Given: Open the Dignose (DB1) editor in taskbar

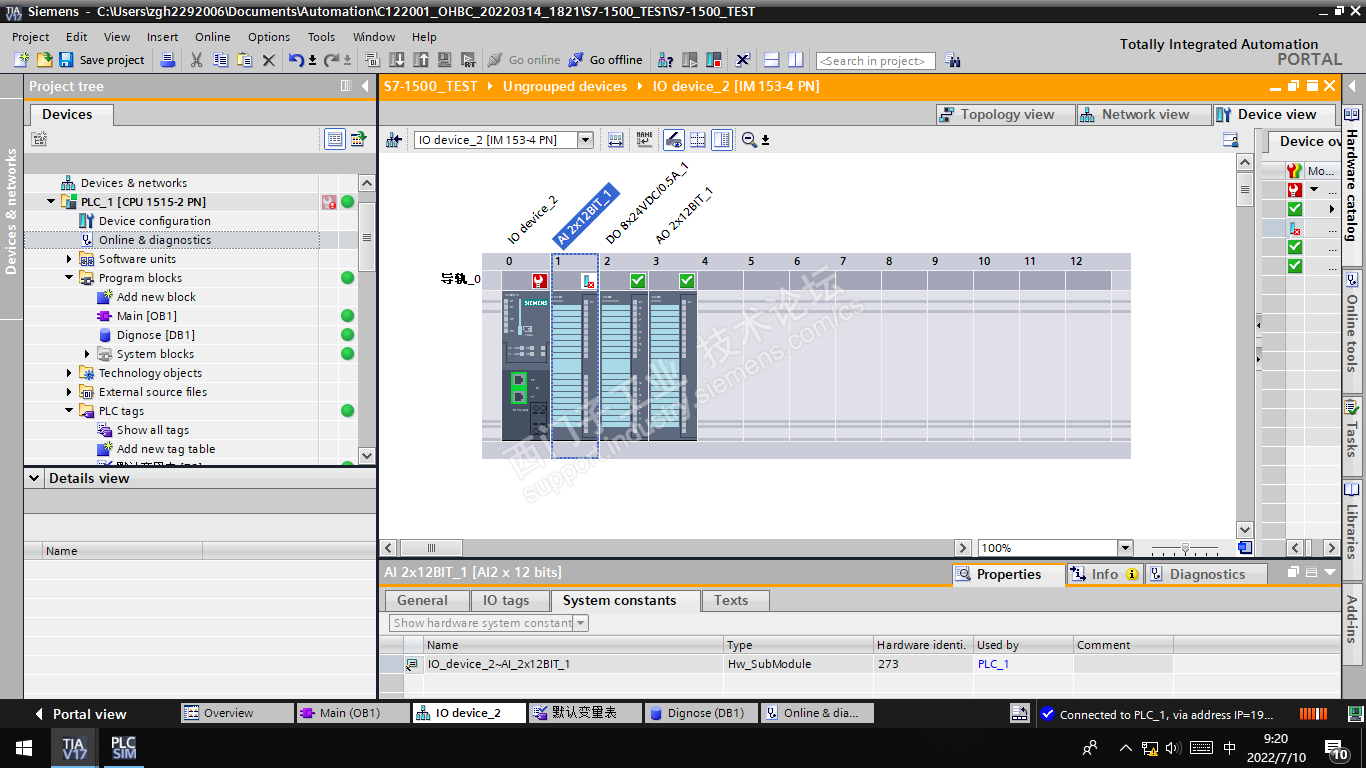Looking at the screenshot, I should point(700,713).
